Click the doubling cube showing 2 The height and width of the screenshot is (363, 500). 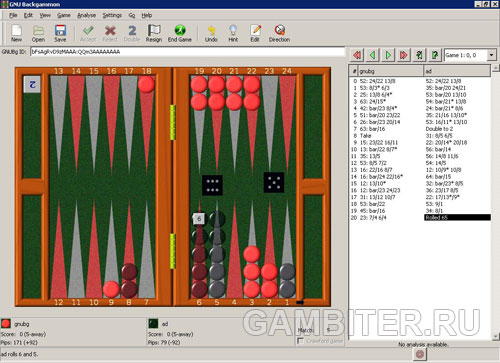tap(32, 84)
